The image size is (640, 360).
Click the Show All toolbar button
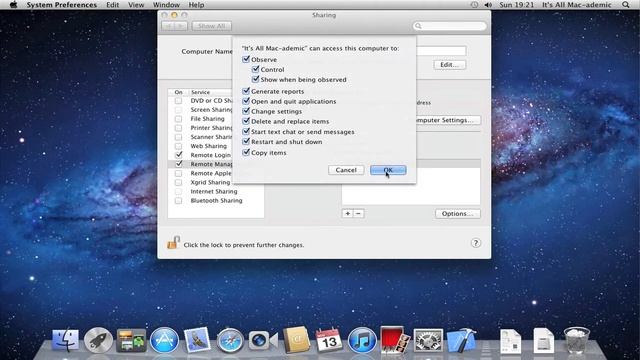click(x=211, y=26)
